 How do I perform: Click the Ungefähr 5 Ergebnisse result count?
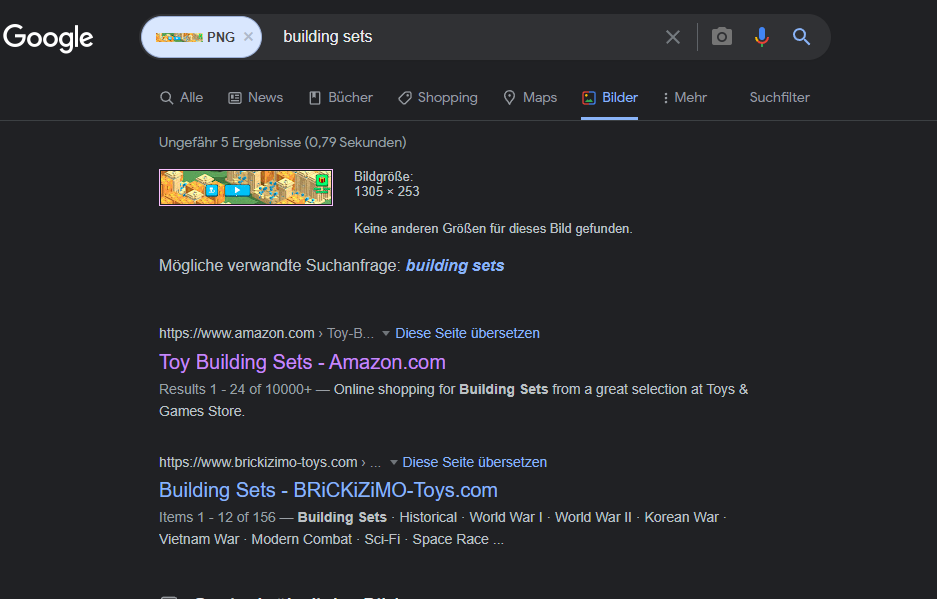point(283,142)
